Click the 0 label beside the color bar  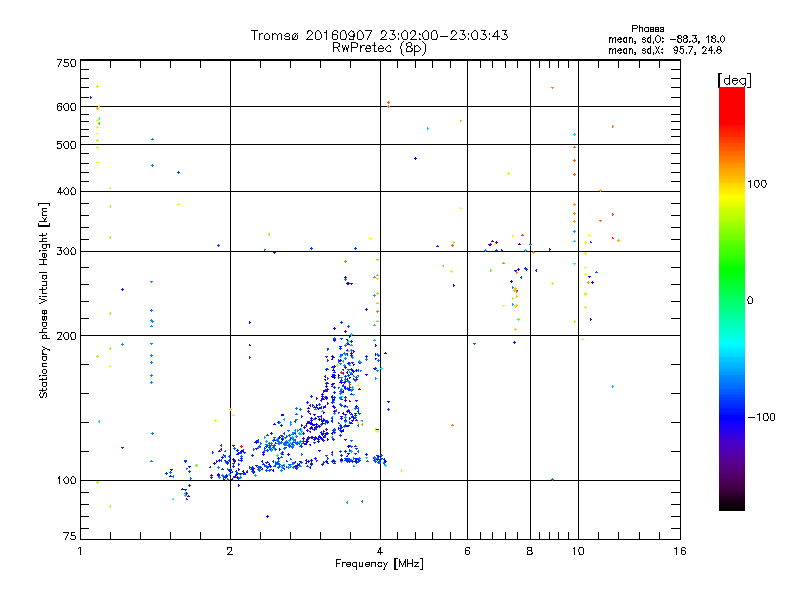750,301
